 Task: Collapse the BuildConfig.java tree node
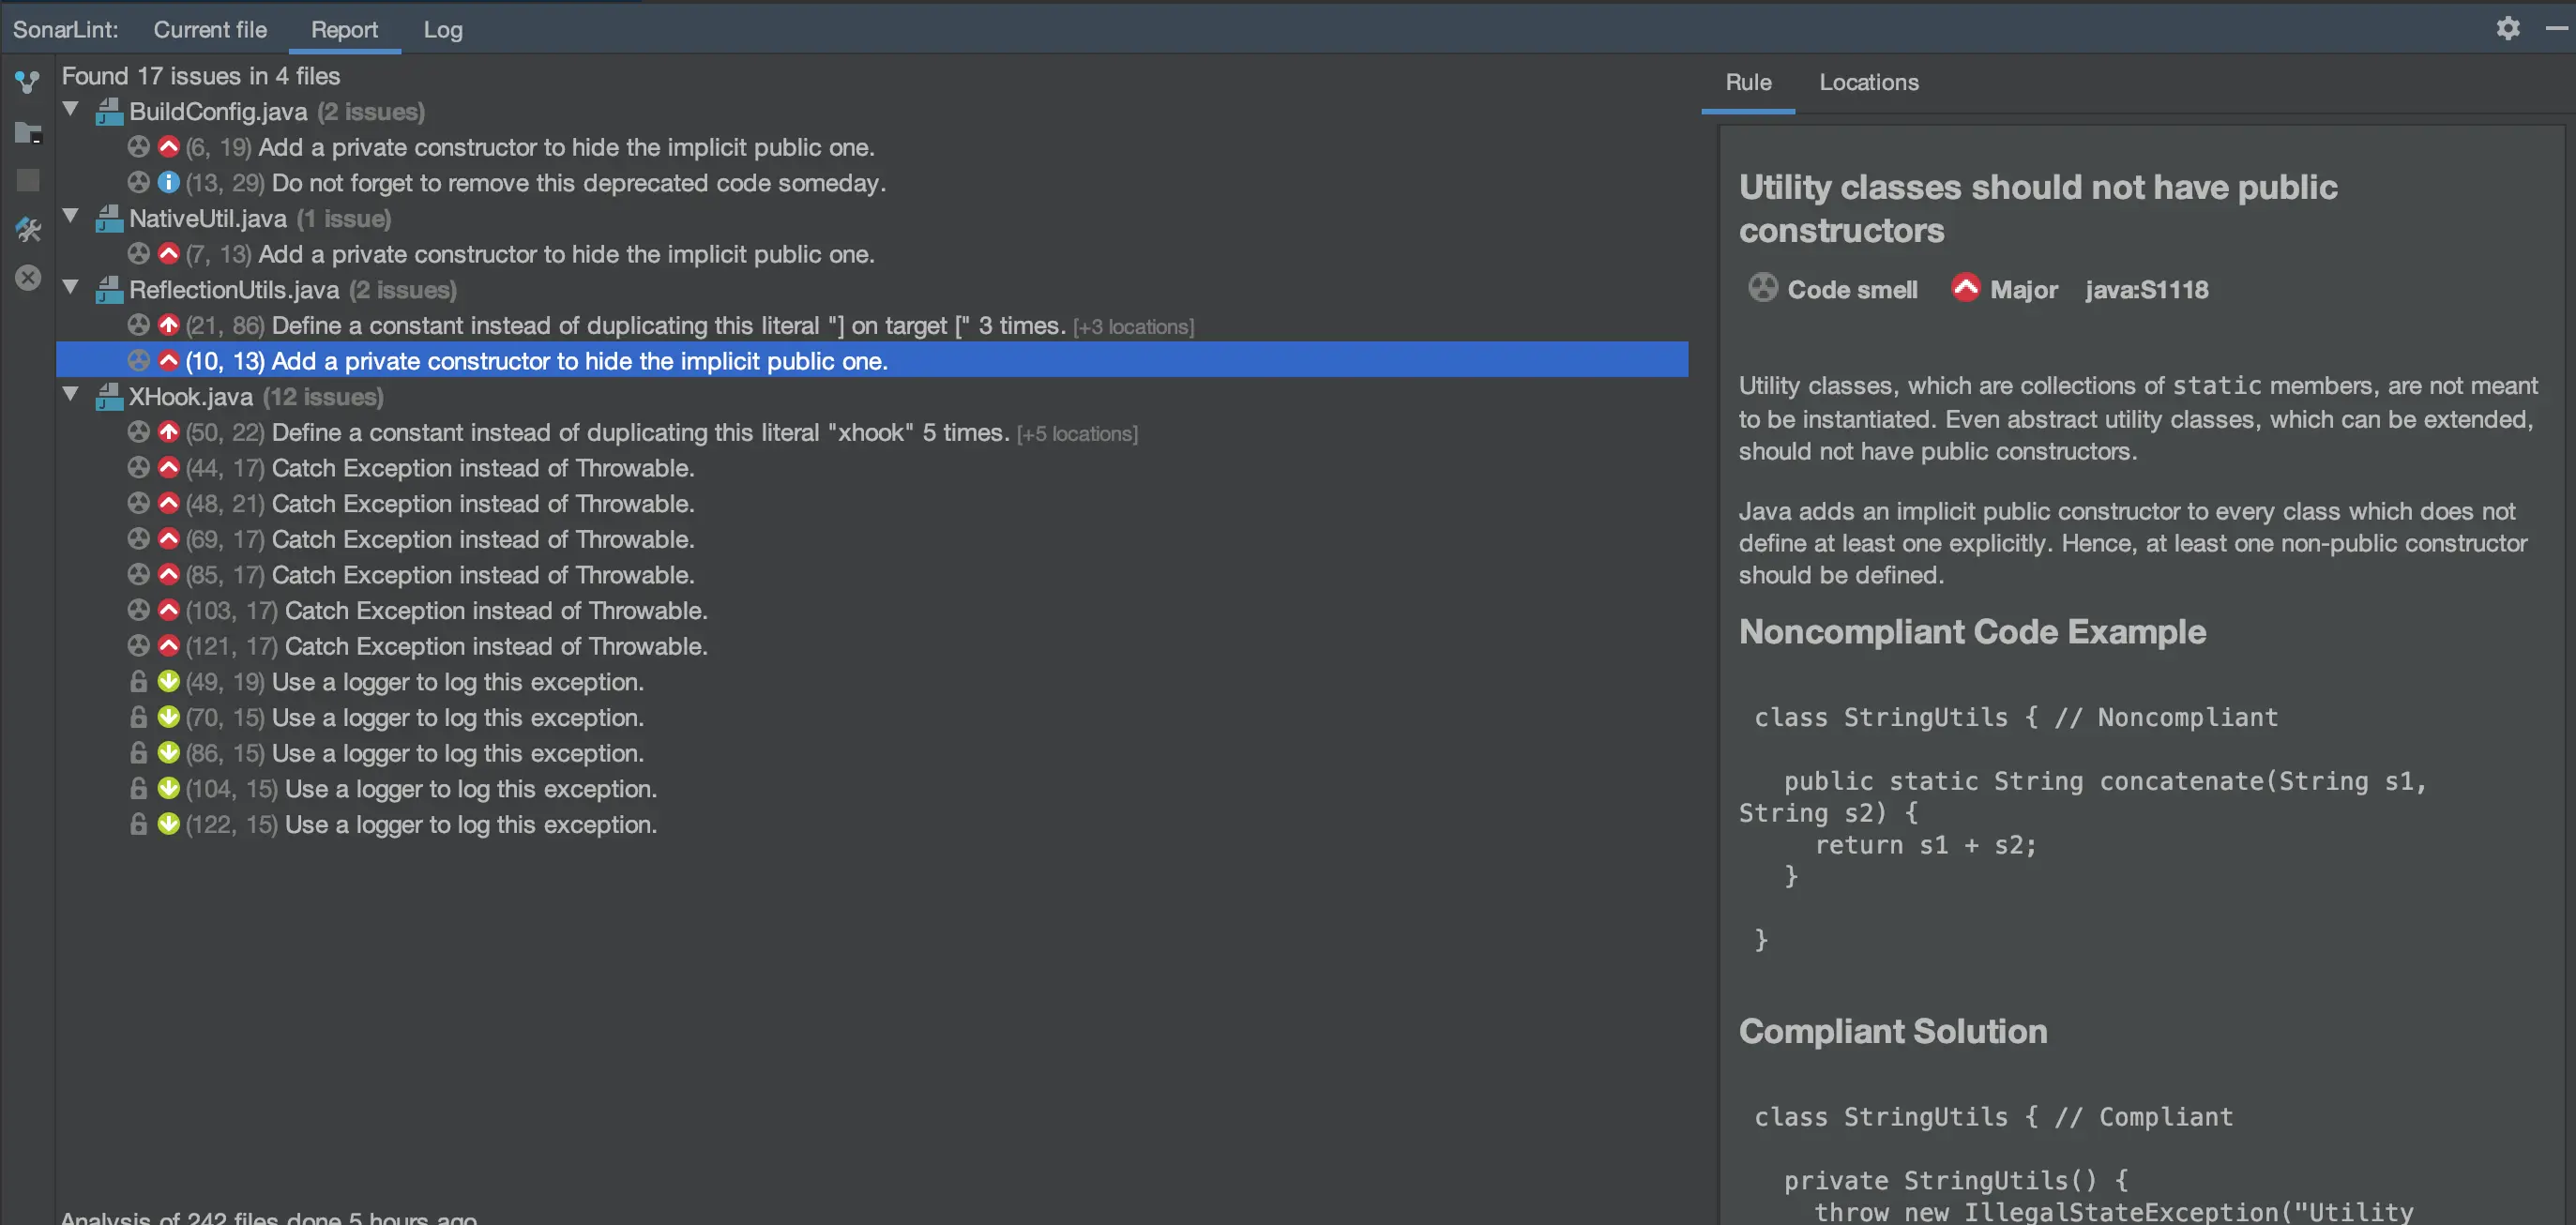click(71, 109)
